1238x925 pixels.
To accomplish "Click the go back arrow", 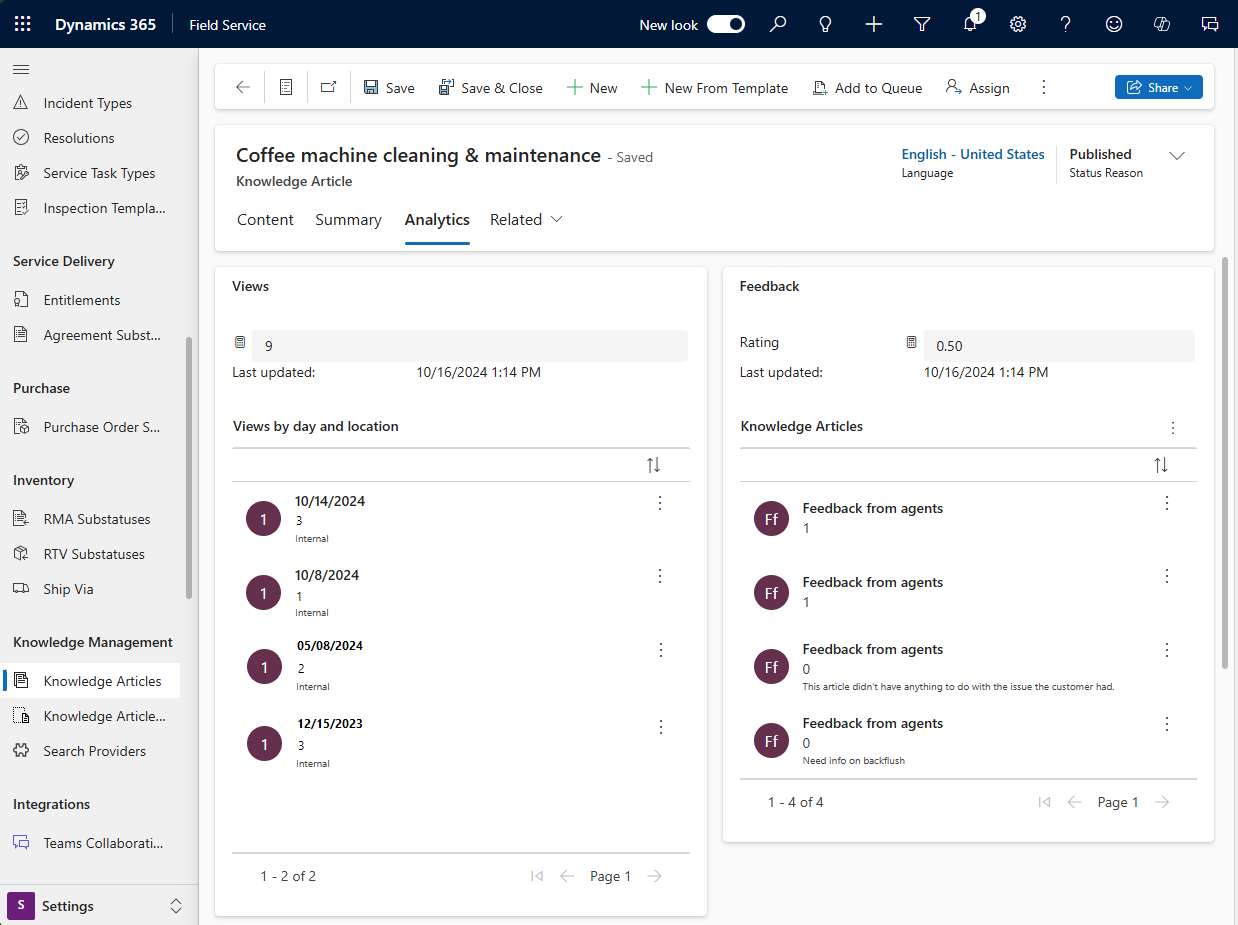I will [243, 88].
